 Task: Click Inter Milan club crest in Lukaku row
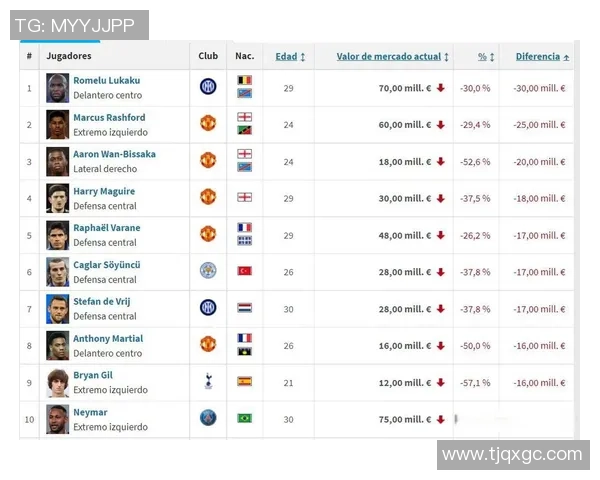(208, 87)
